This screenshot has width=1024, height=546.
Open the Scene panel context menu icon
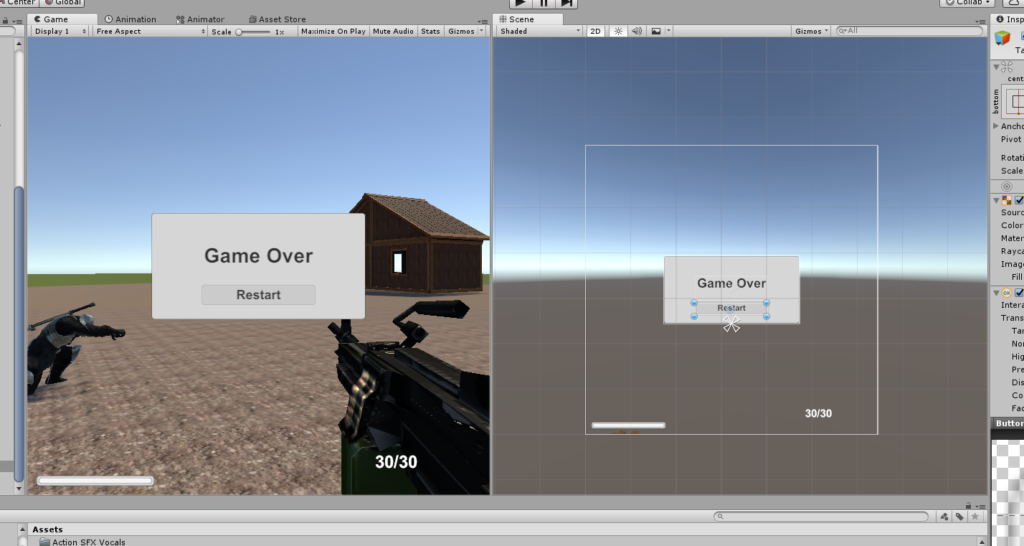pyautogui.click(x=982, y=22)
